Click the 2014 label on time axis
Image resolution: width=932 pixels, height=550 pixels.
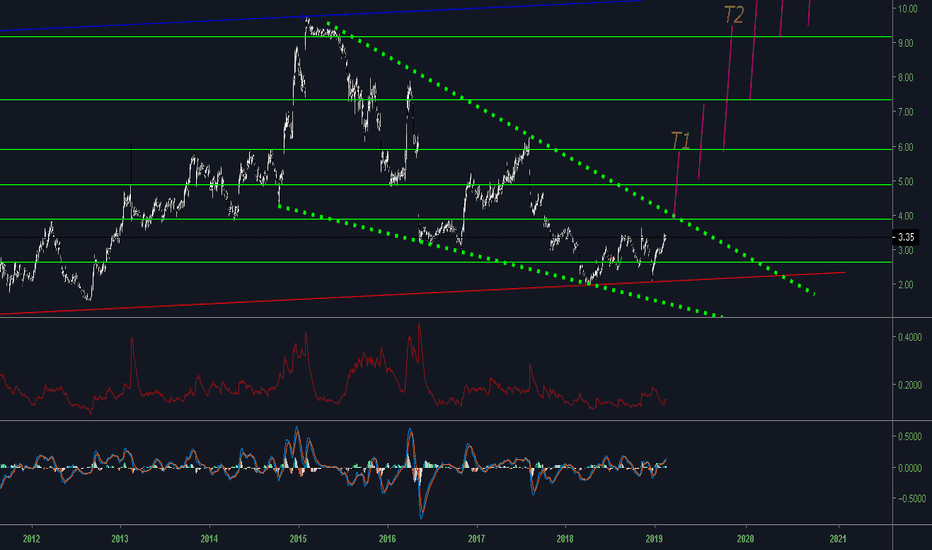(x=209, y=539)
